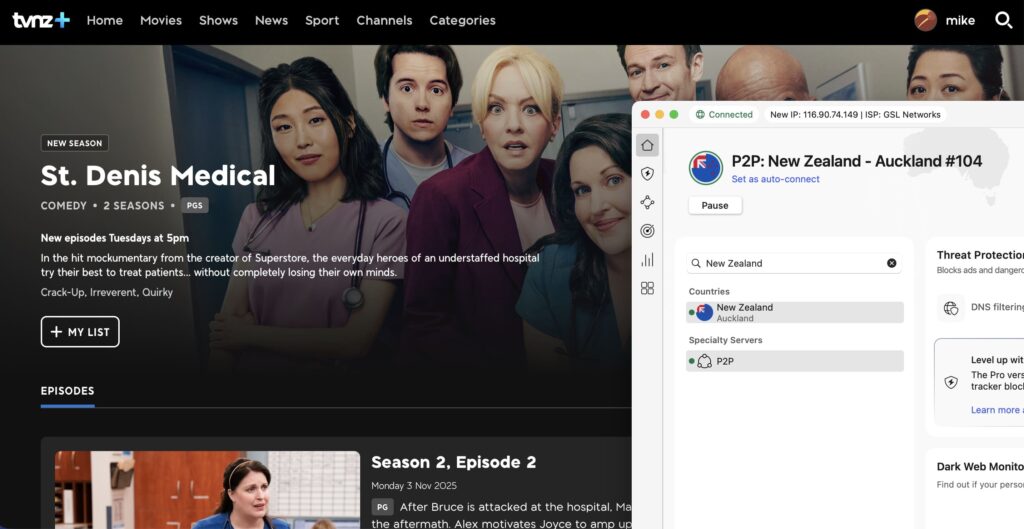Screen dimensions: 1024x529
Task: Click the P2P: New Zealand - Auckland #104 heading
Action: pos(857,161)
